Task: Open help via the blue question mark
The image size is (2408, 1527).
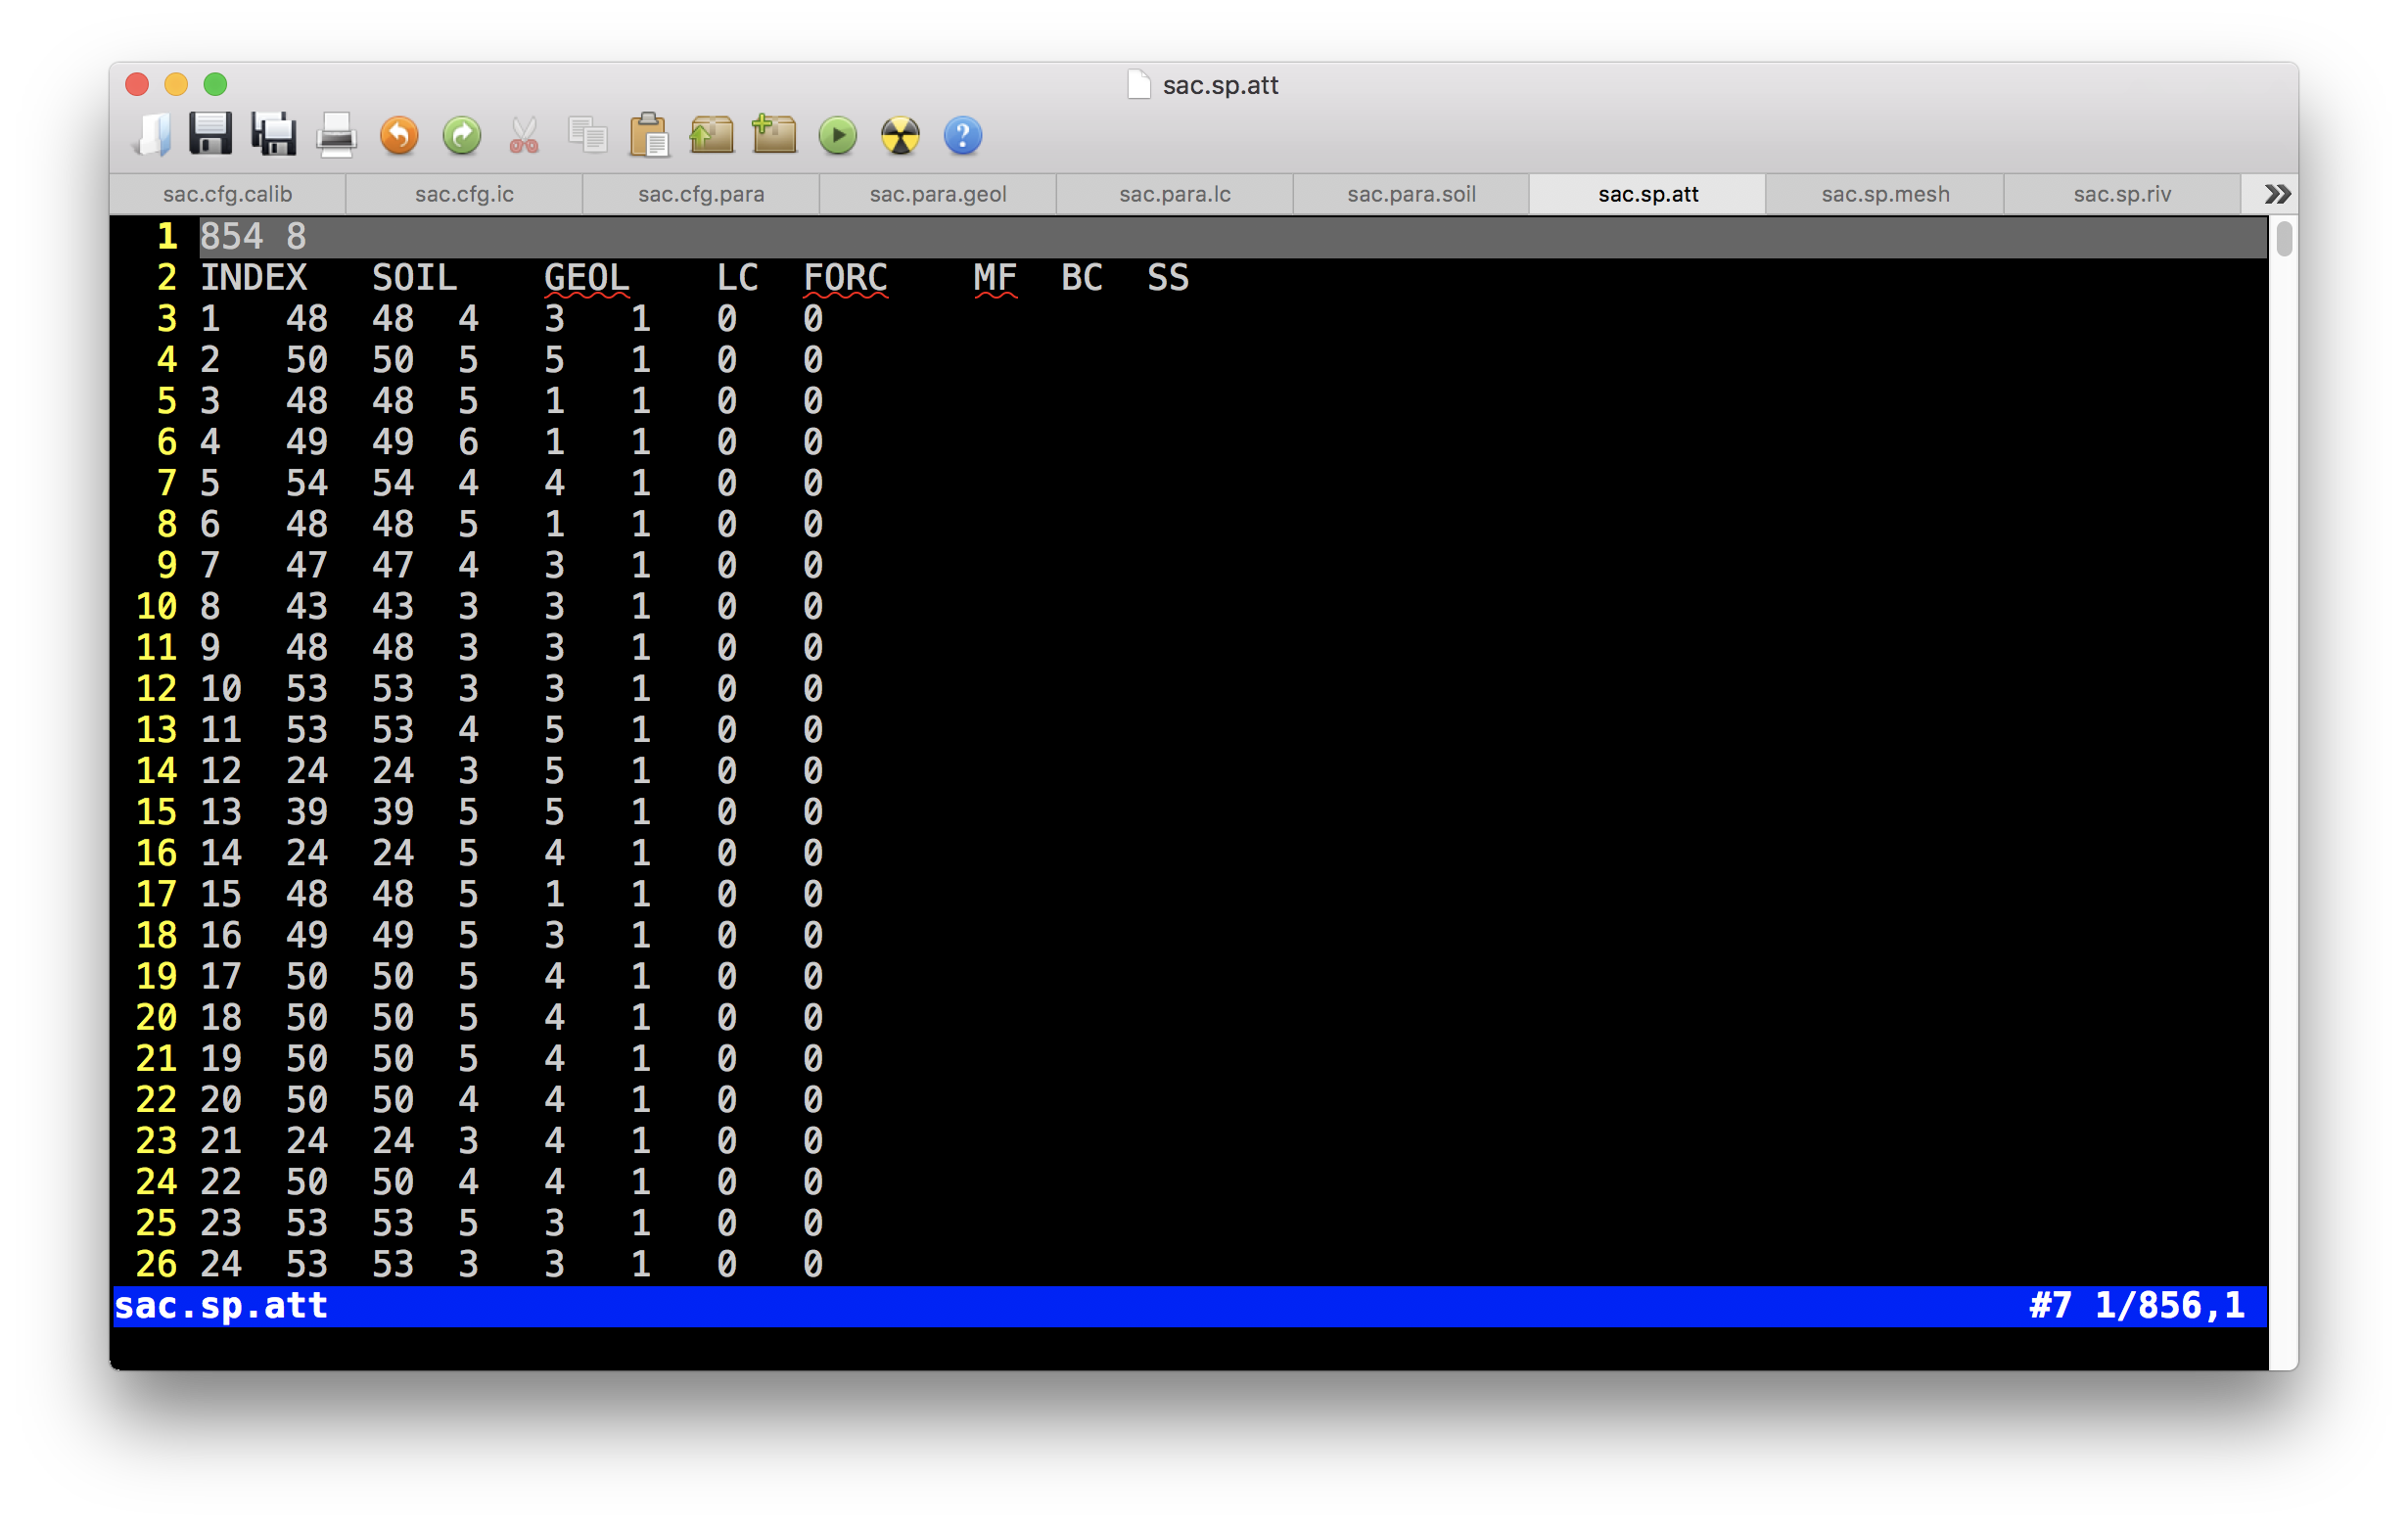Action: [x=963, y=135]
